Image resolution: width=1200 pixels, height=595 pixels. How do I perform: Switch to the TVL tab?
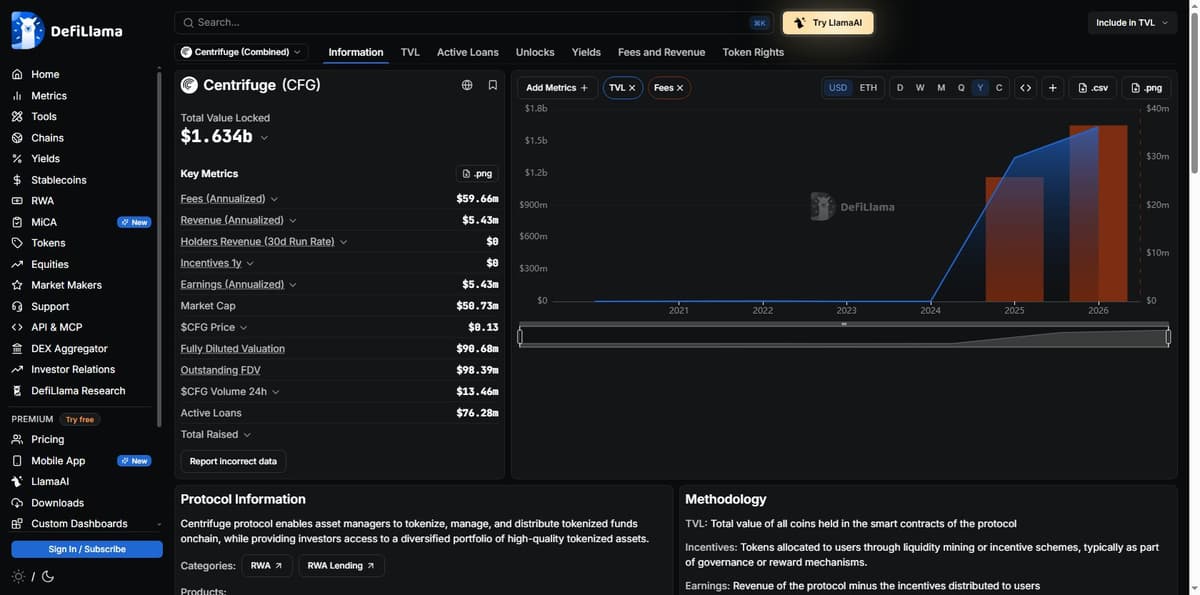point(410,52)
